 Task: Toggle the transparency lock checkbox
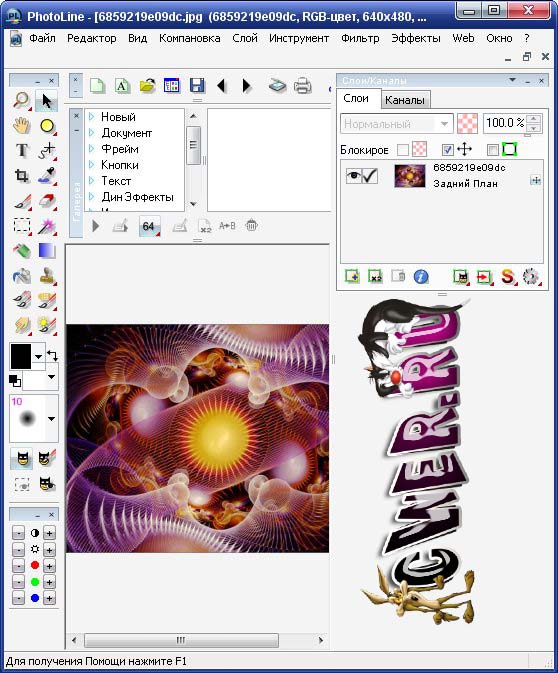pyautogui.click(x=403, y=150)
